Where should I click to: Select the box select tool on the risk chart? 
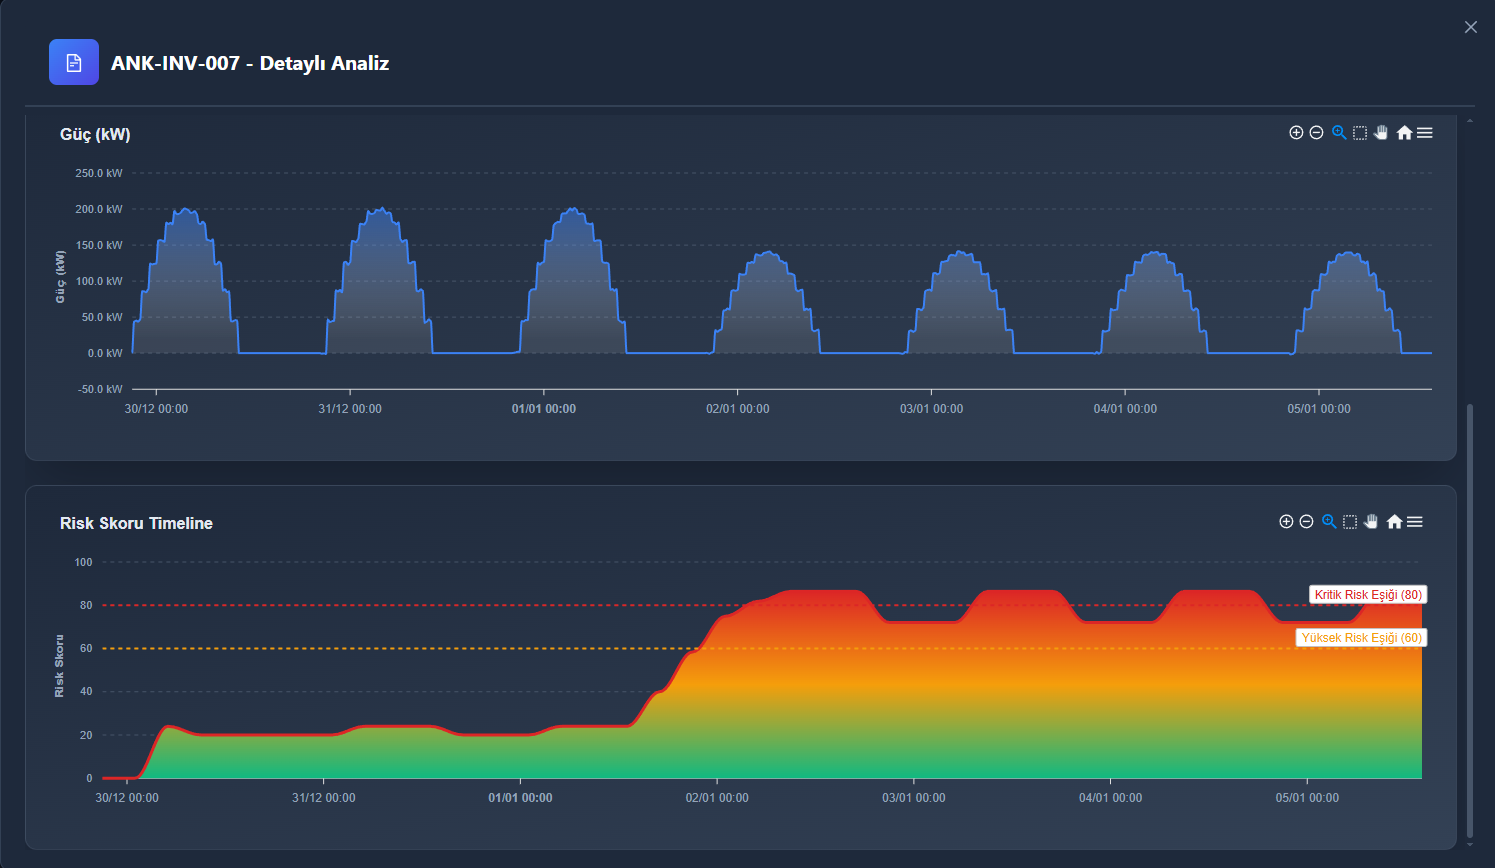(x=1350, y=521)
